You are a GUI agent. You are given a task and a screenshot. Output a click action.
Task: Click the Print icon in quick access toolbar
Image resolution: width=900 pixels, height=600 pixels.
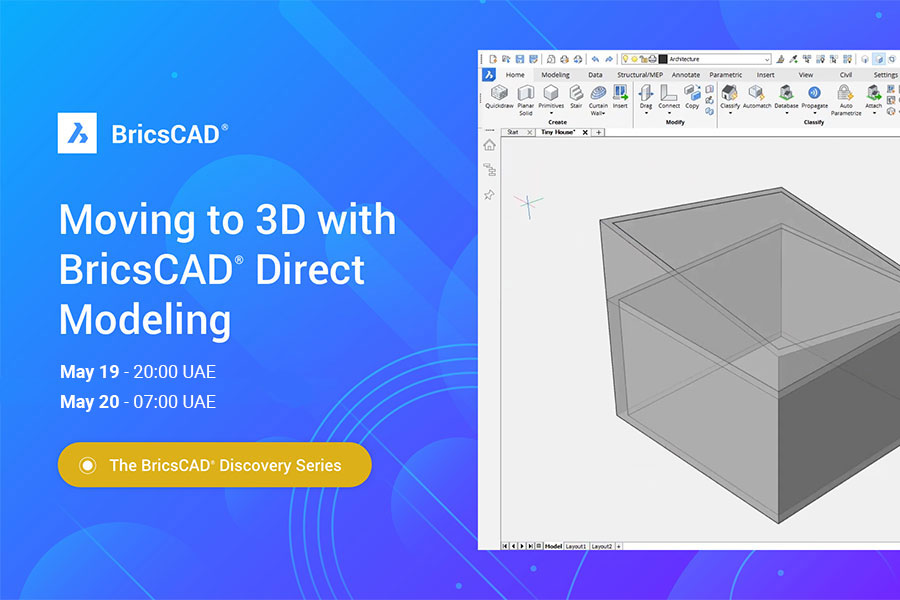pos(564,59)
